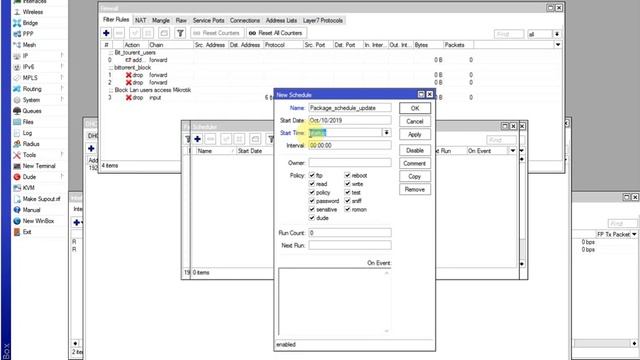Viewport: 640px width, 360px height.
Task: Click Apply in New Schedule dialog
Action: click(x=415, y=134)
